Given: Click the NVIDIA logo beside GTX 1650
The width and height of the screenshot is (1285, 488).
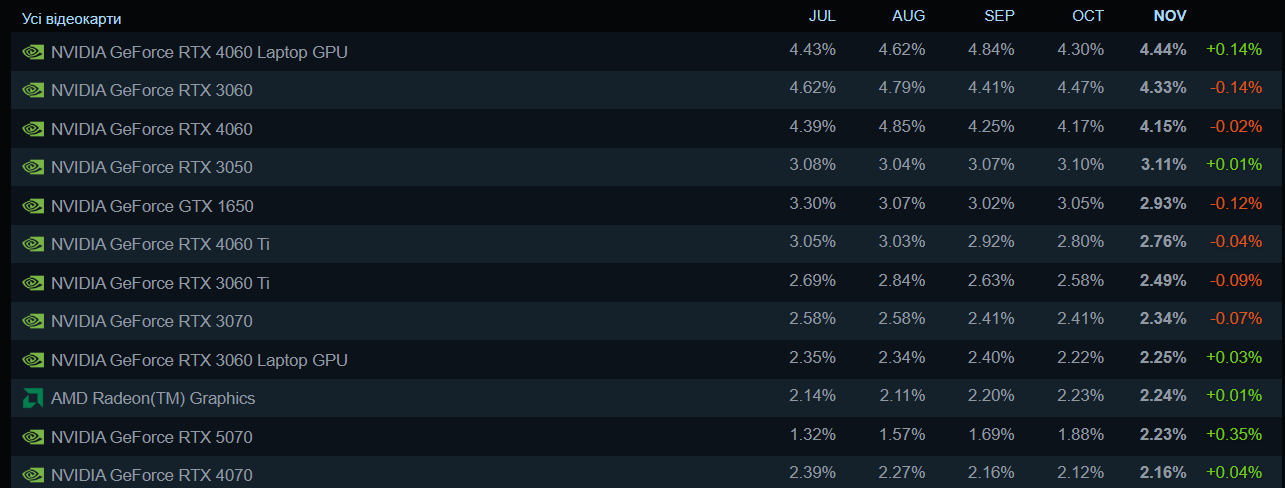Looking at the screenshot, I should (33, 206).
